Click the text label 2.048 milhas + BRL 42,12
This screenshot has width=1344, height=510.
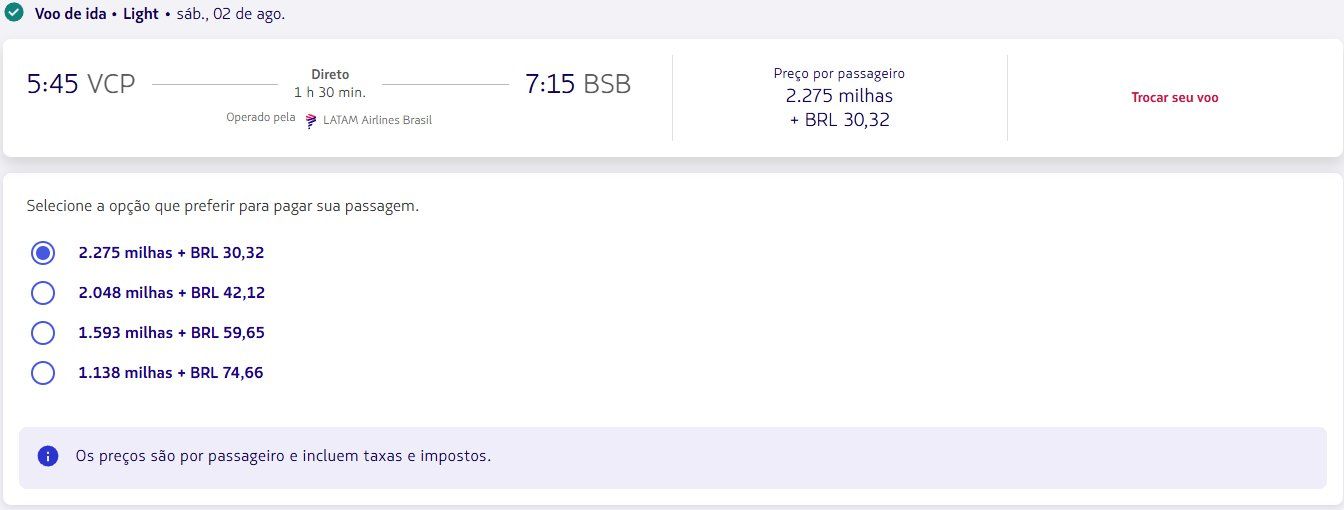click(x=172, y=293)
